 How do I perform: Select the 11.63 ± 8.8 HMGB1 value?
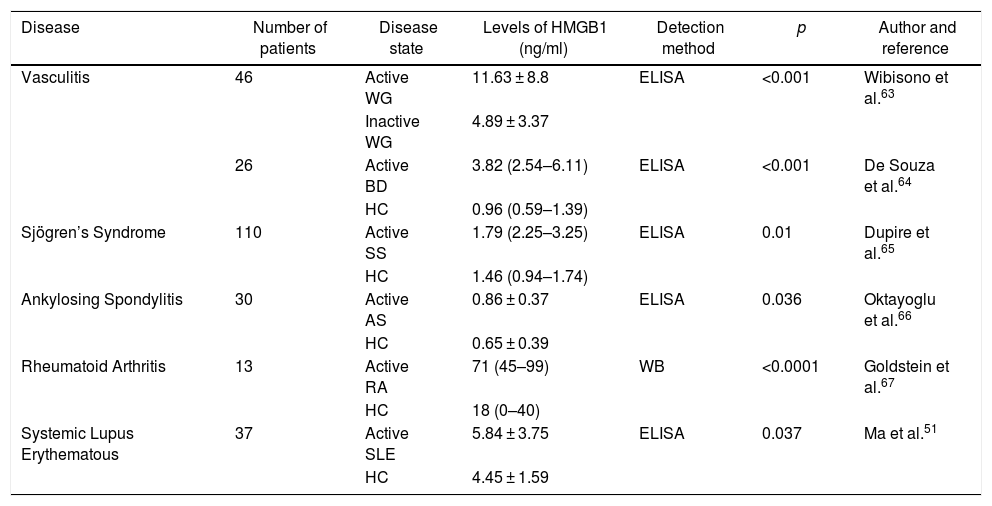[510, 76]
